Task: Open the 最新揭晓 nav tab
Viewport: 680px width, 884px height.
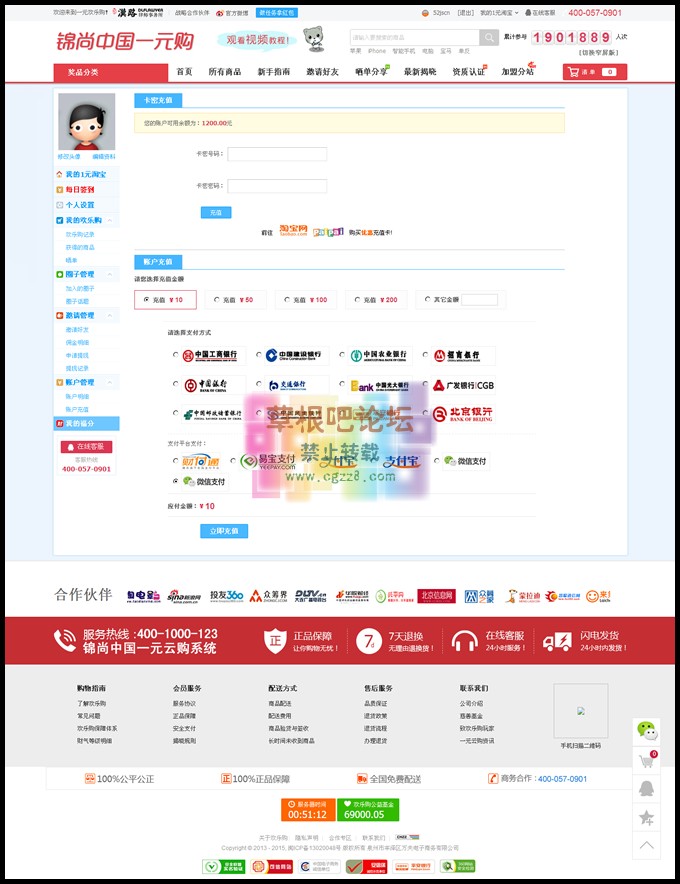Action: point(420,72)
